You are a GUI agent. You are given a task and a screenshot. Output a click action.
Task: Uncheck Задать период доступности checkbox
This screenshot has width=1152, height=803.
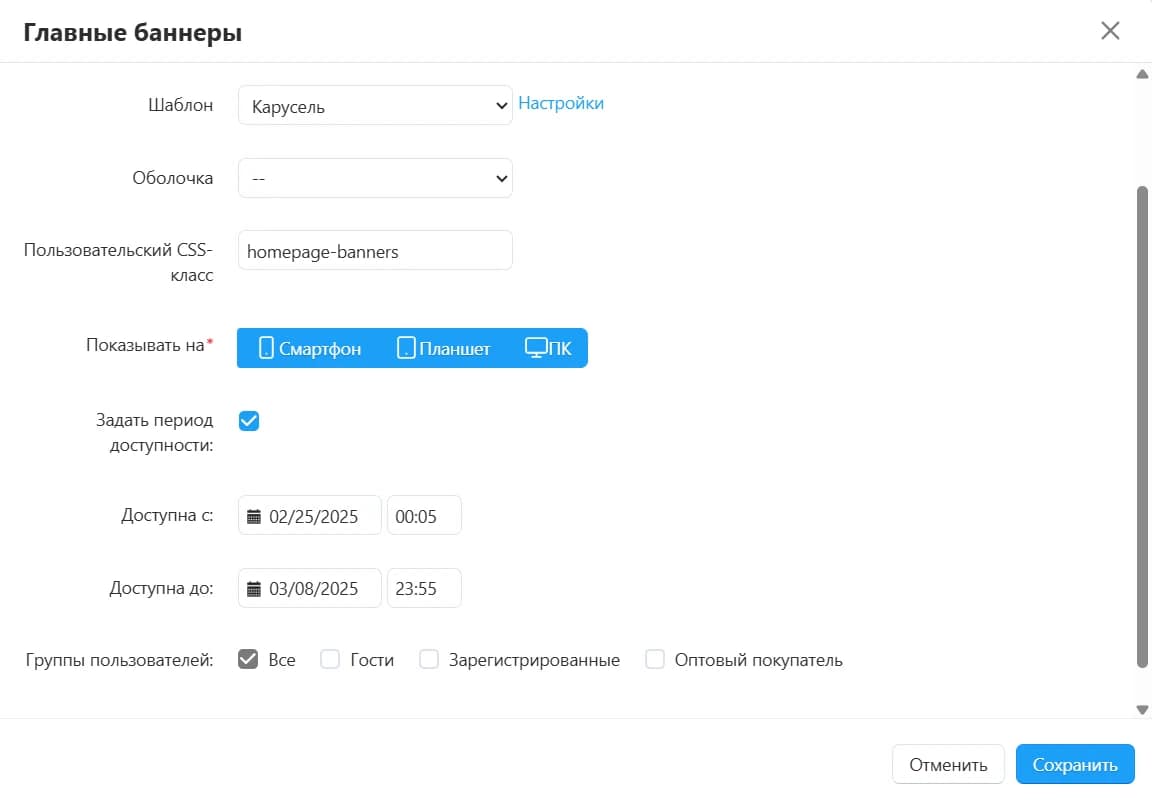pos(249,421)
